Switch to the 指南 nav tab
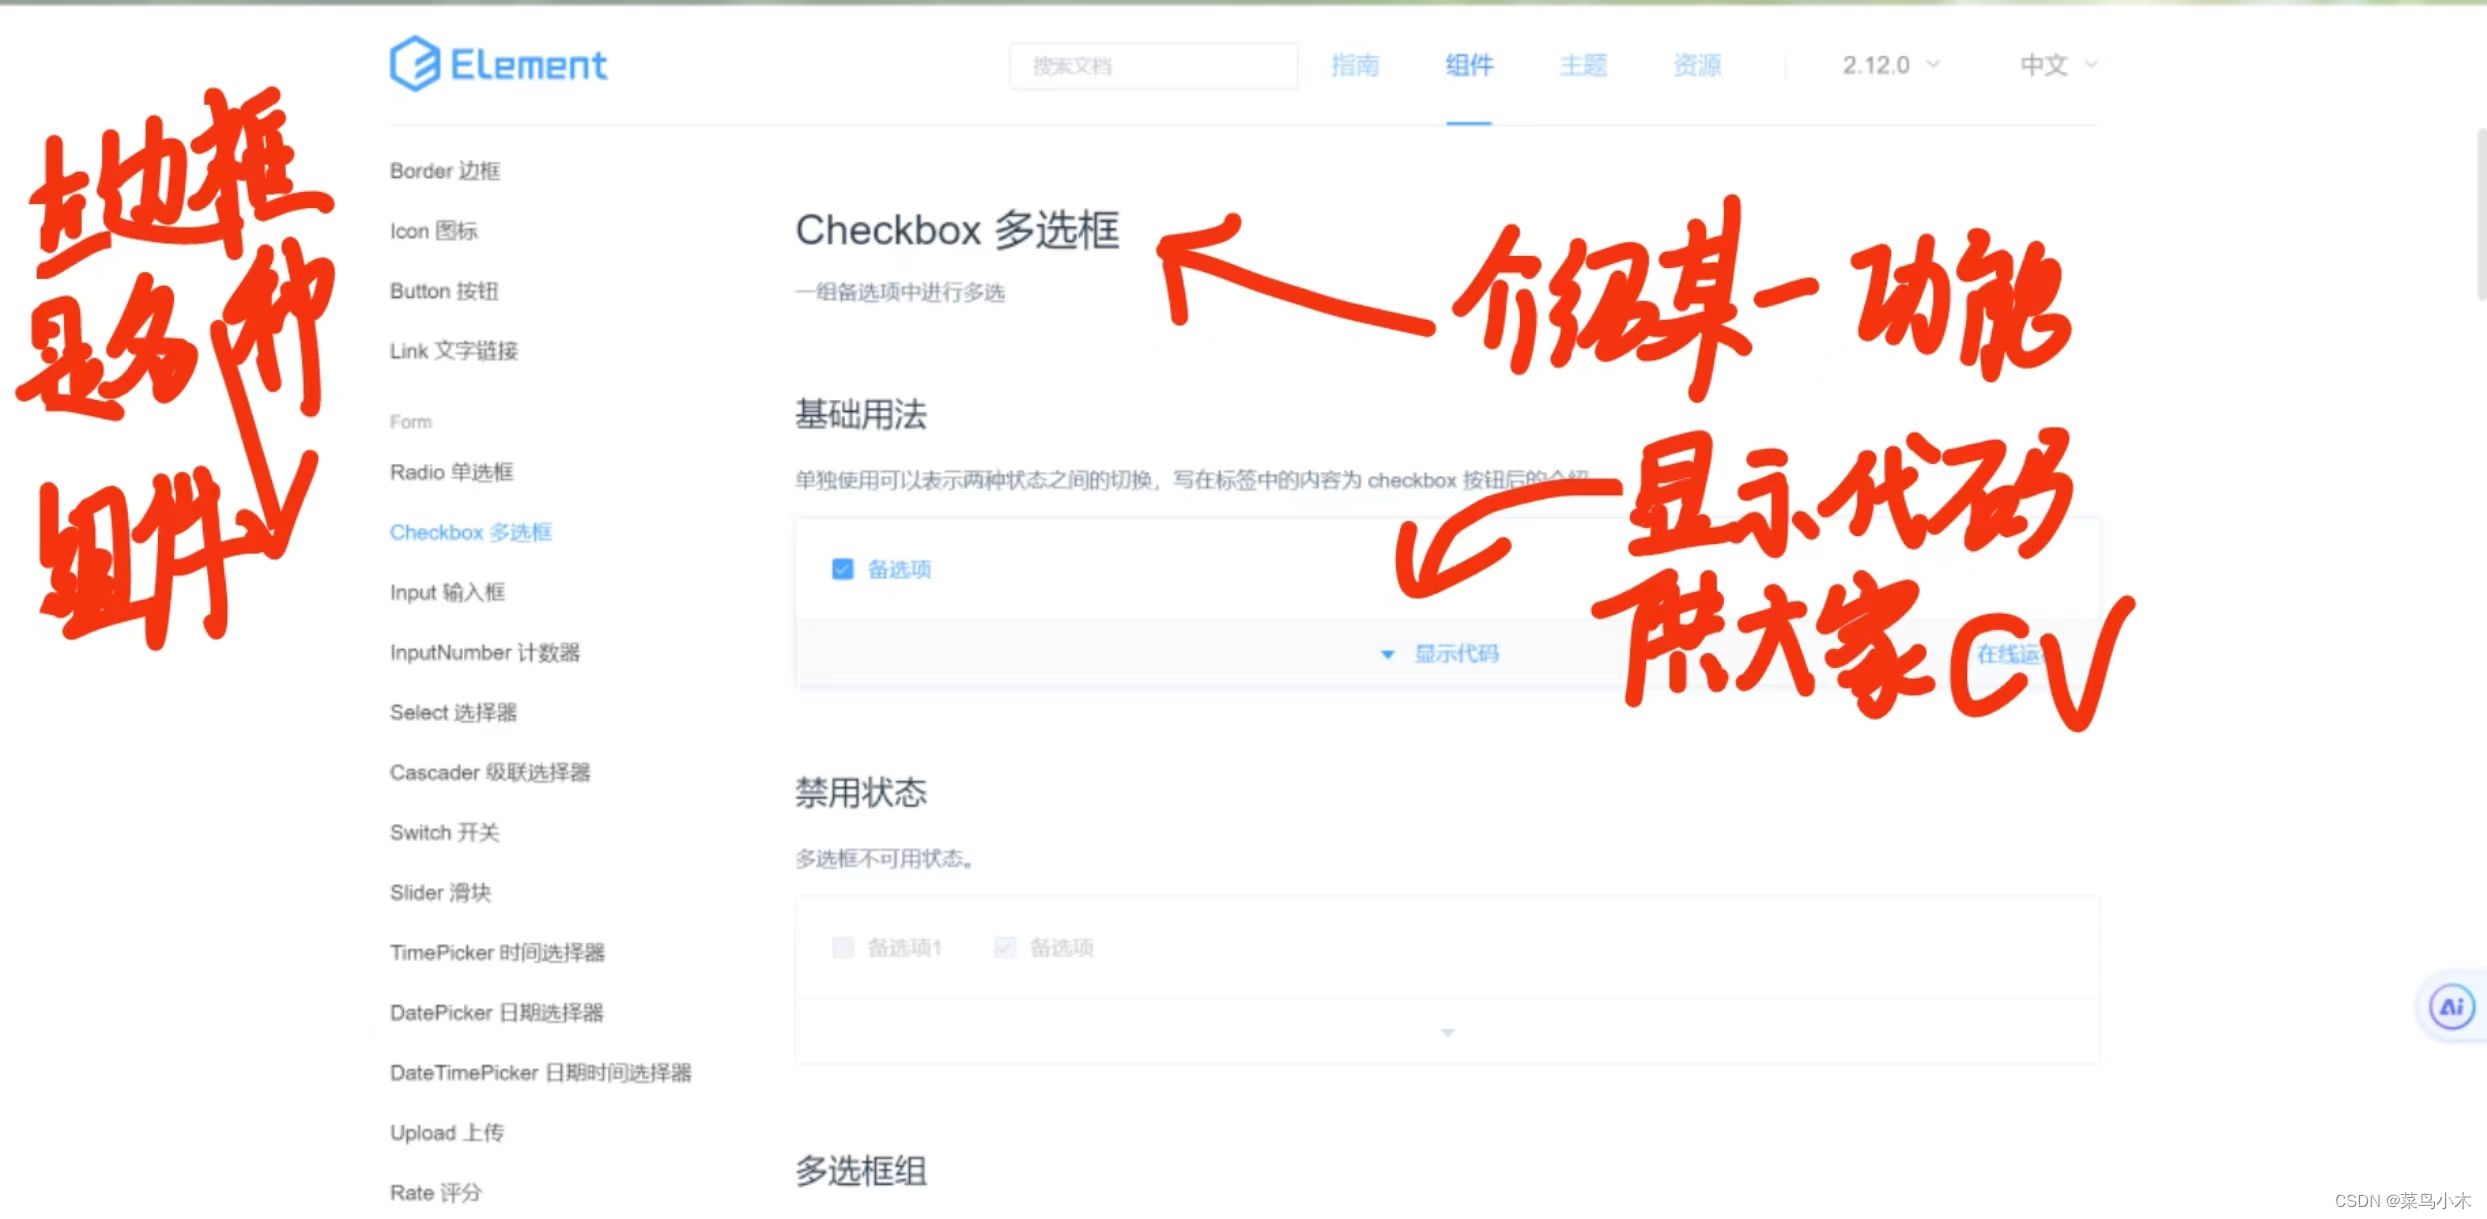 (1355, 65)
